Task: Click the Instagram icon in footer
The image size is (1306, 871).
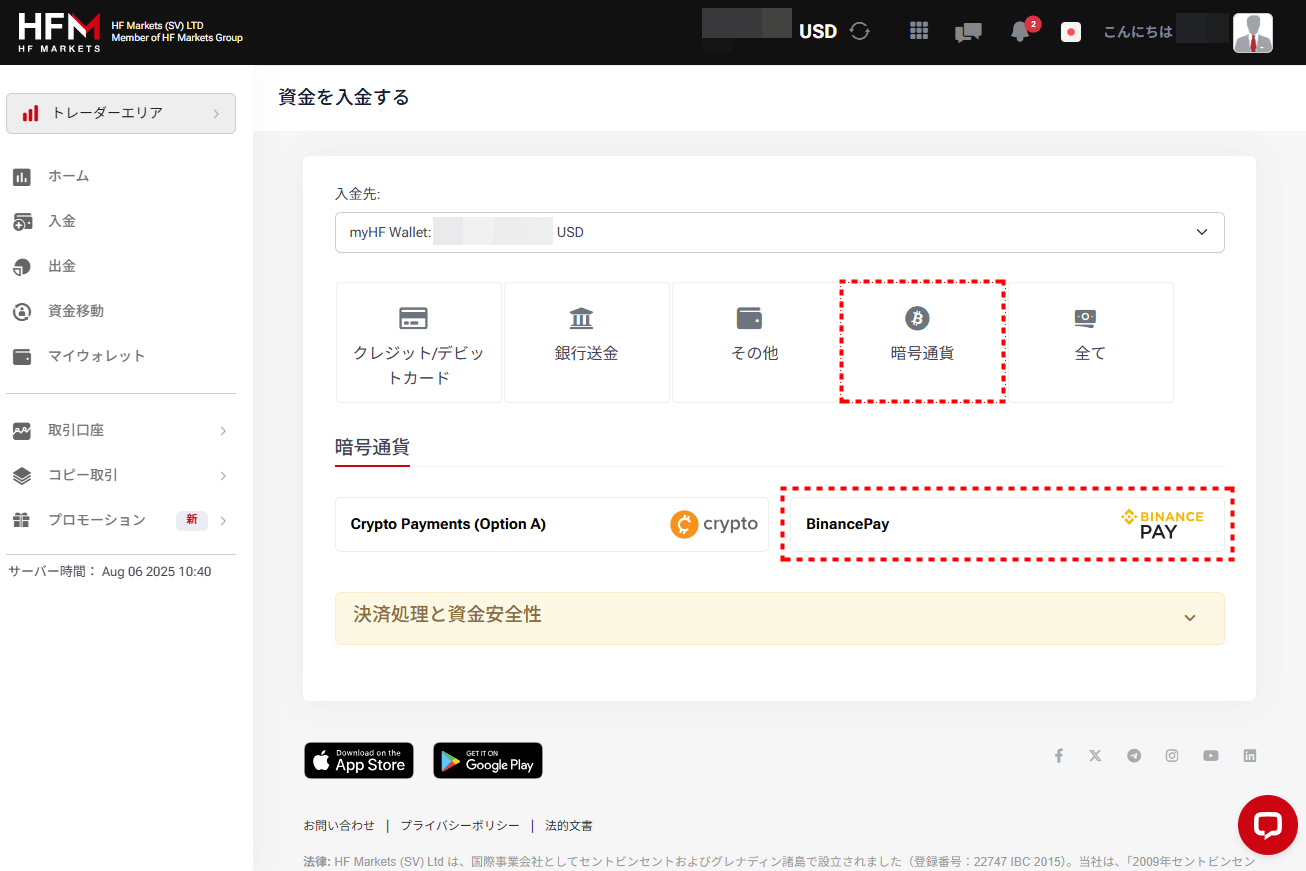Action: 1172,756
